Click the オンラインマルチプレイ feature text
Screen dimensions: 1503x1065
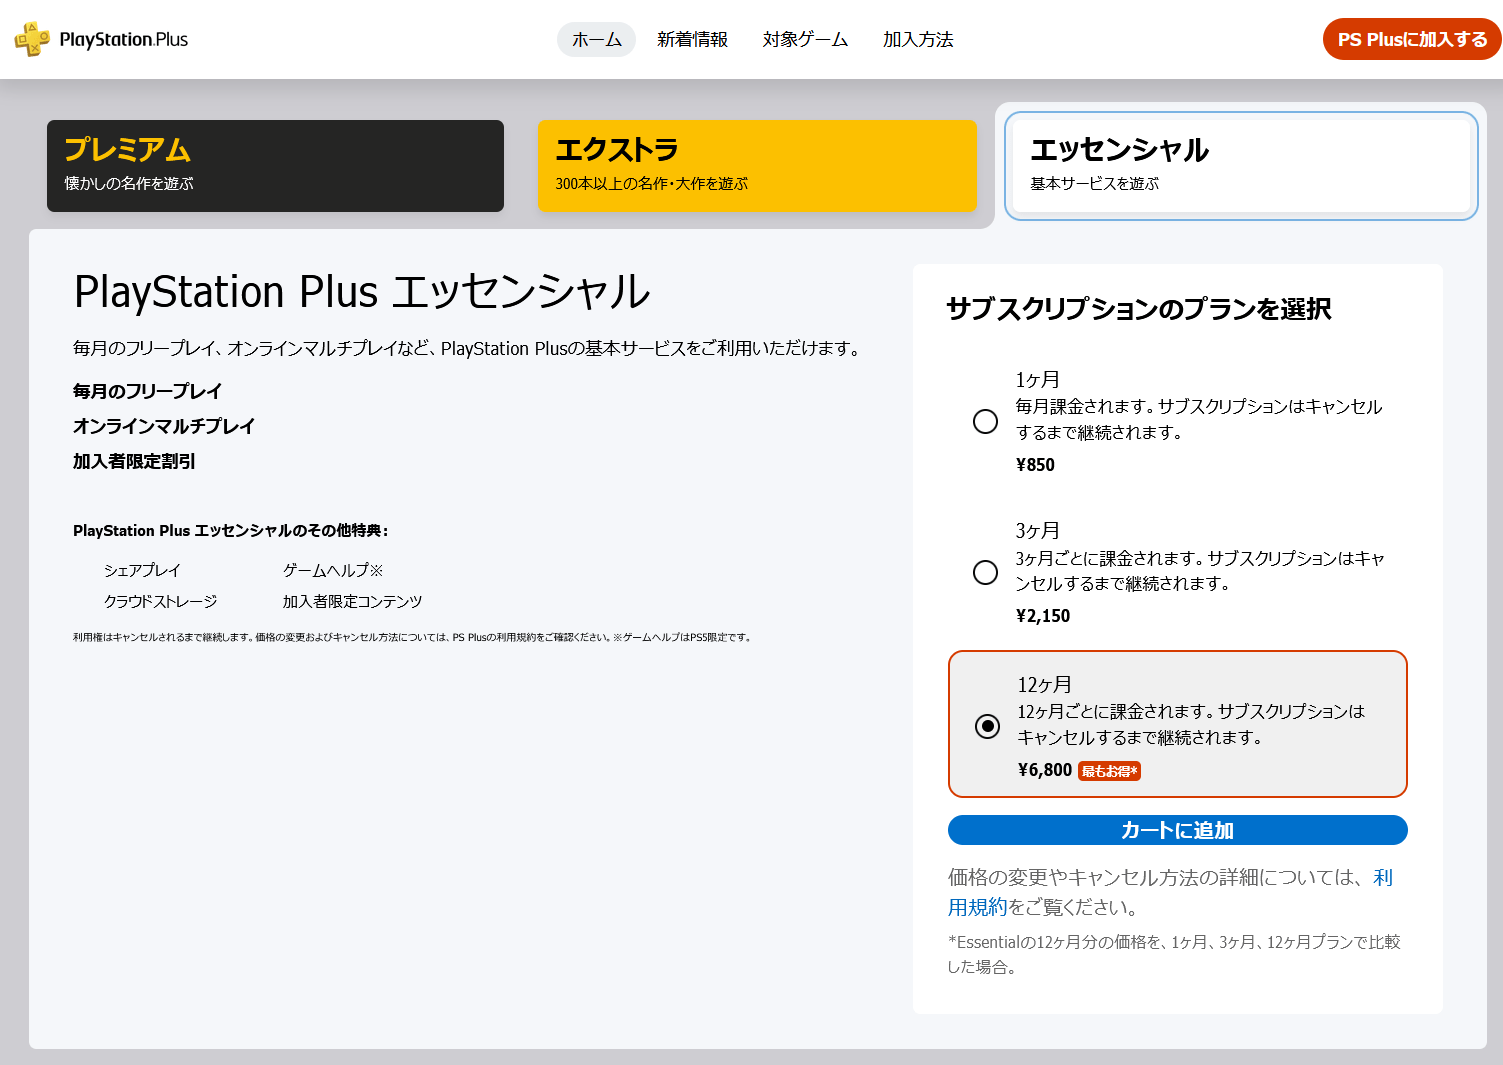[x=164, y=426]
